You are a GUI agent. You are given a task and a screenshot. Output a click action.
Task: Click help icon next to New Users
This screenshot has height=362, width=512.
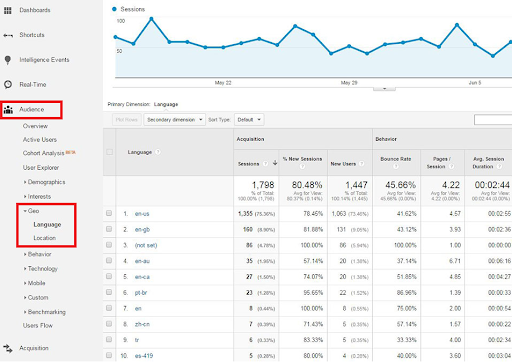(361, 164)
